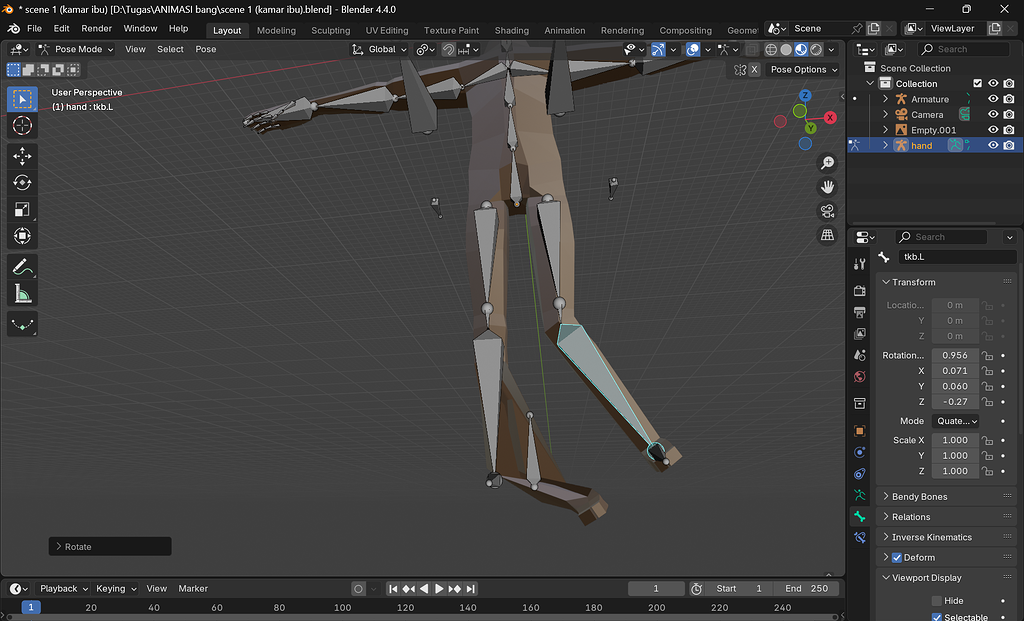The image size is (1024, 621).
Task: Select the Breakdowner pose tool
Action: pos(22,325)
